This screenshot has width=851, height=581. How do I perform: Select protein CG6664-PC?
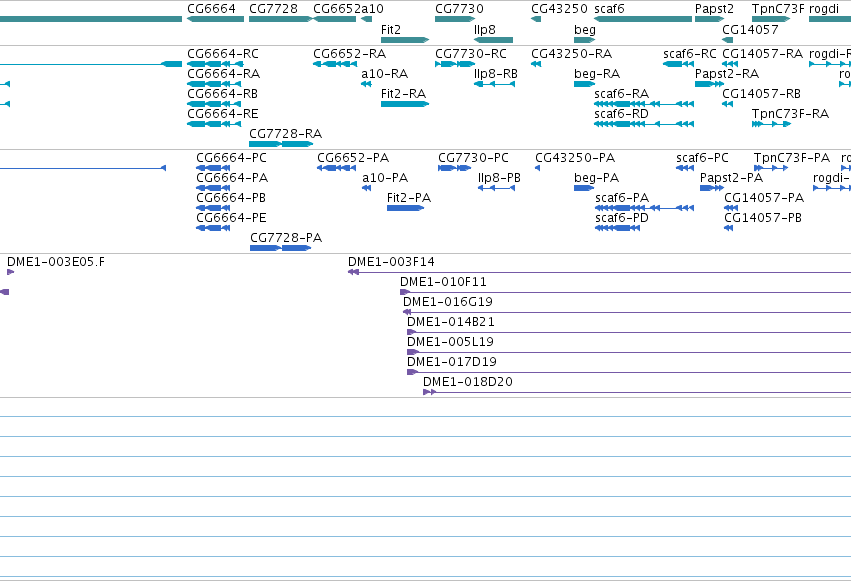[213, 168]
